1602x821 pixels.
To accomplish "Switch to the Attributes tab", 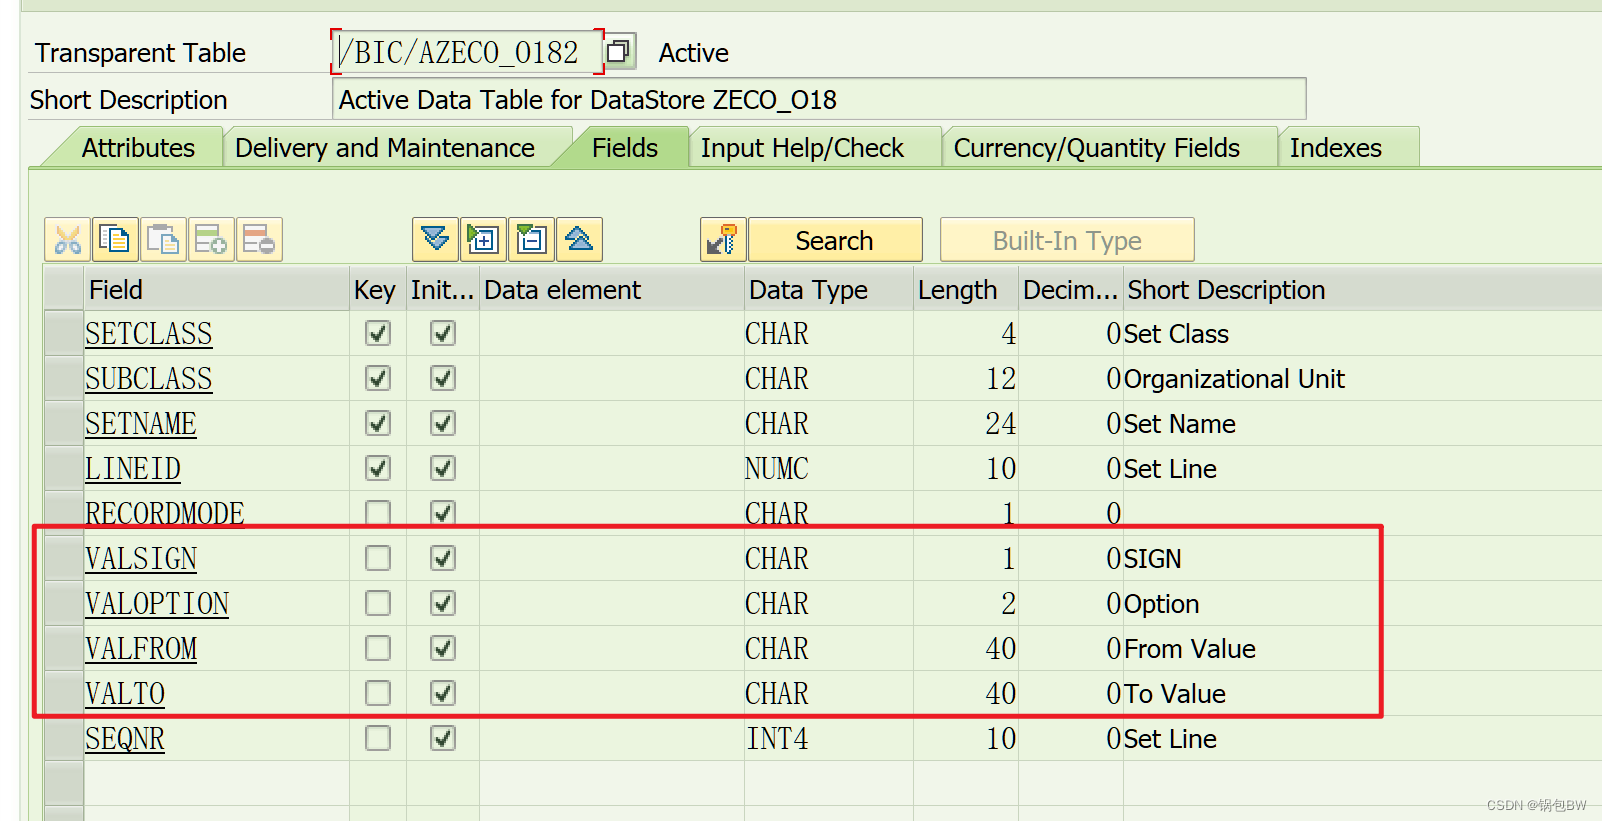I will pos(138,148).
